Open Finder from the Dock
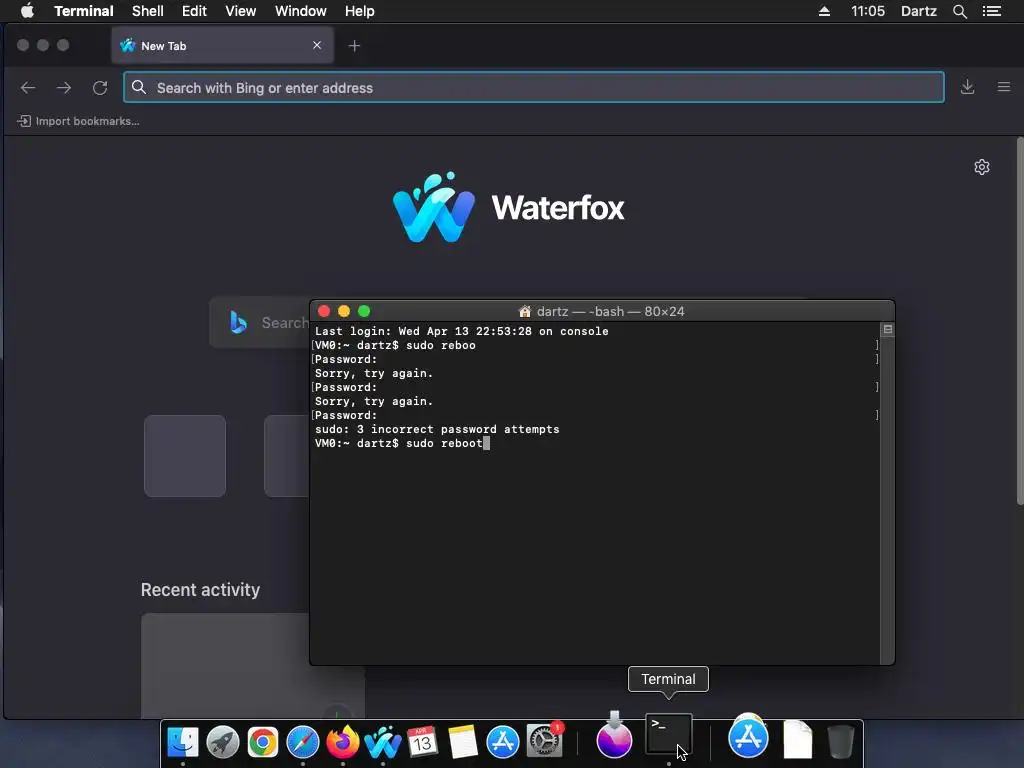1024x768 pixels. 183,742
